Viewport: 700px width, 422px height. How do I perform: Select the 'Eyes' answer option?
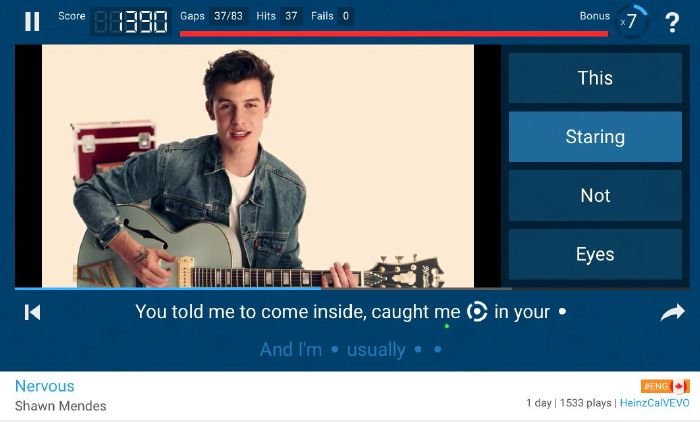tap(595, 254)
